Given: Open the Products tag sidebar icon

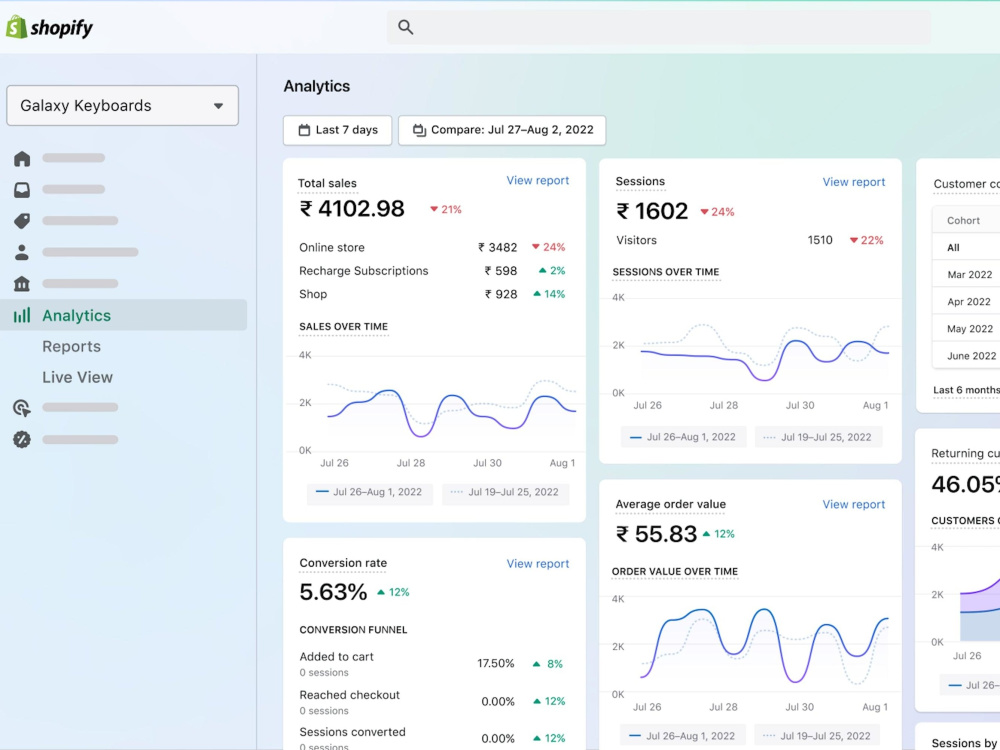Looking at the screenshot, I should (22, 221).
